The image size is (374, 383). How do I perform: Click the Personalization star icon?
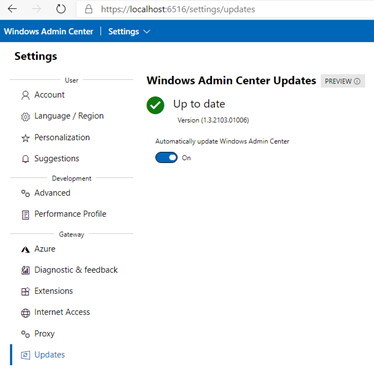point(25,138)
